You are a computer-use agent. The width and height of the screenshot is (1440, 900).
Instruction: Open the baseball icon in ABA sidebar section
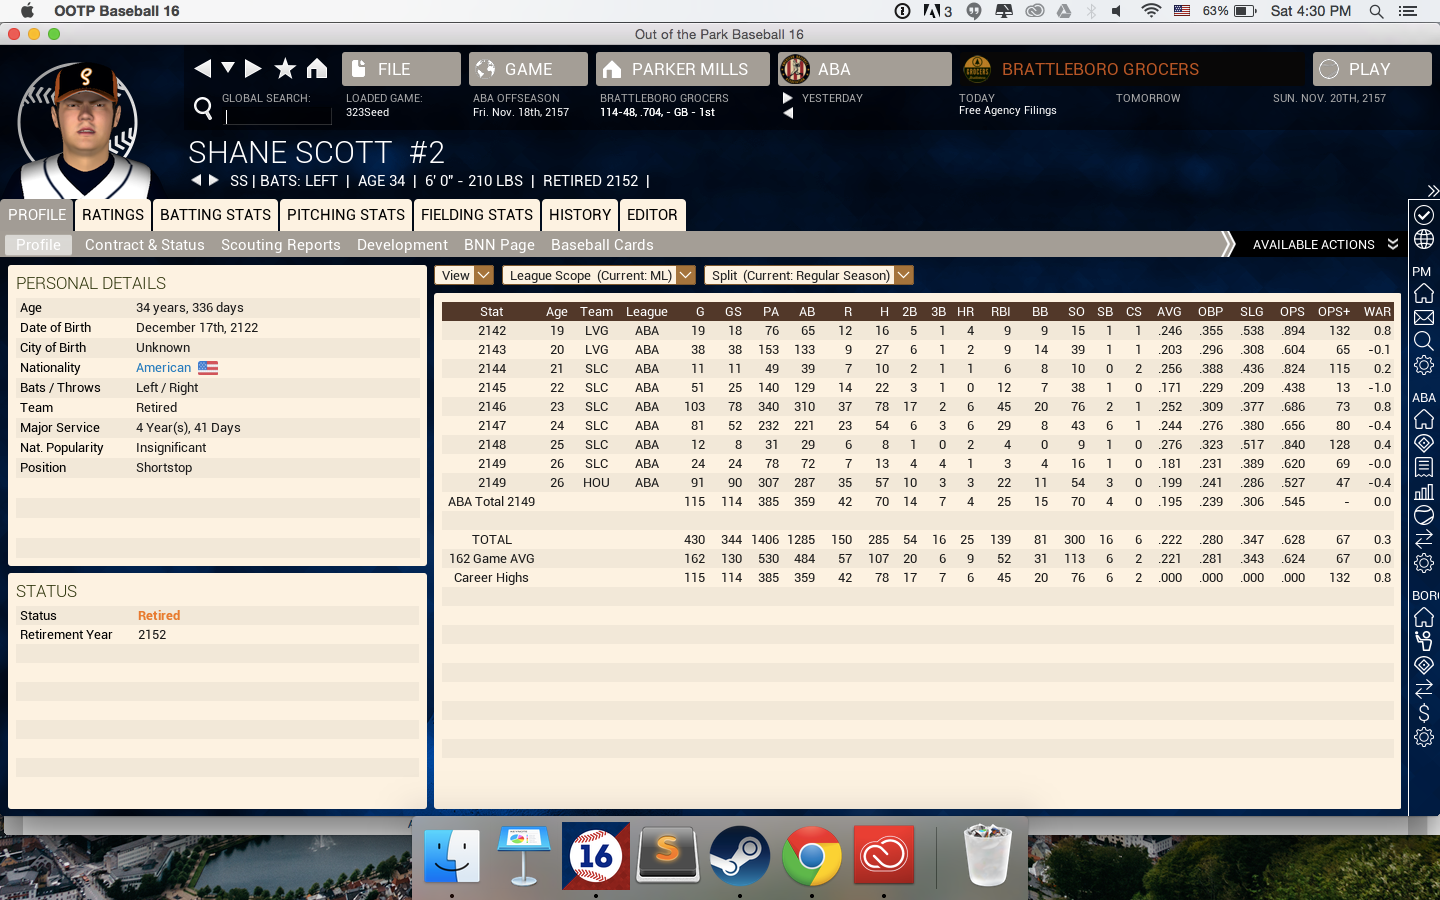tap(1423, 515)
